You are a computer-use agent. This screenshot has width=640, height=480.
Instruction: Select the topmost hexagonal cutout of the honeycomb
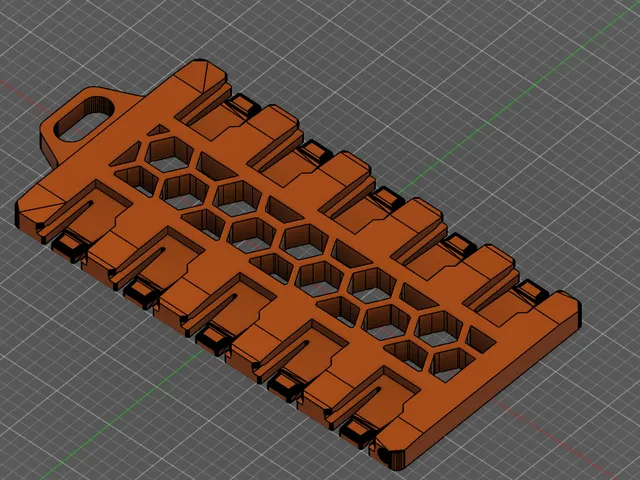click(x=168, y=154)
